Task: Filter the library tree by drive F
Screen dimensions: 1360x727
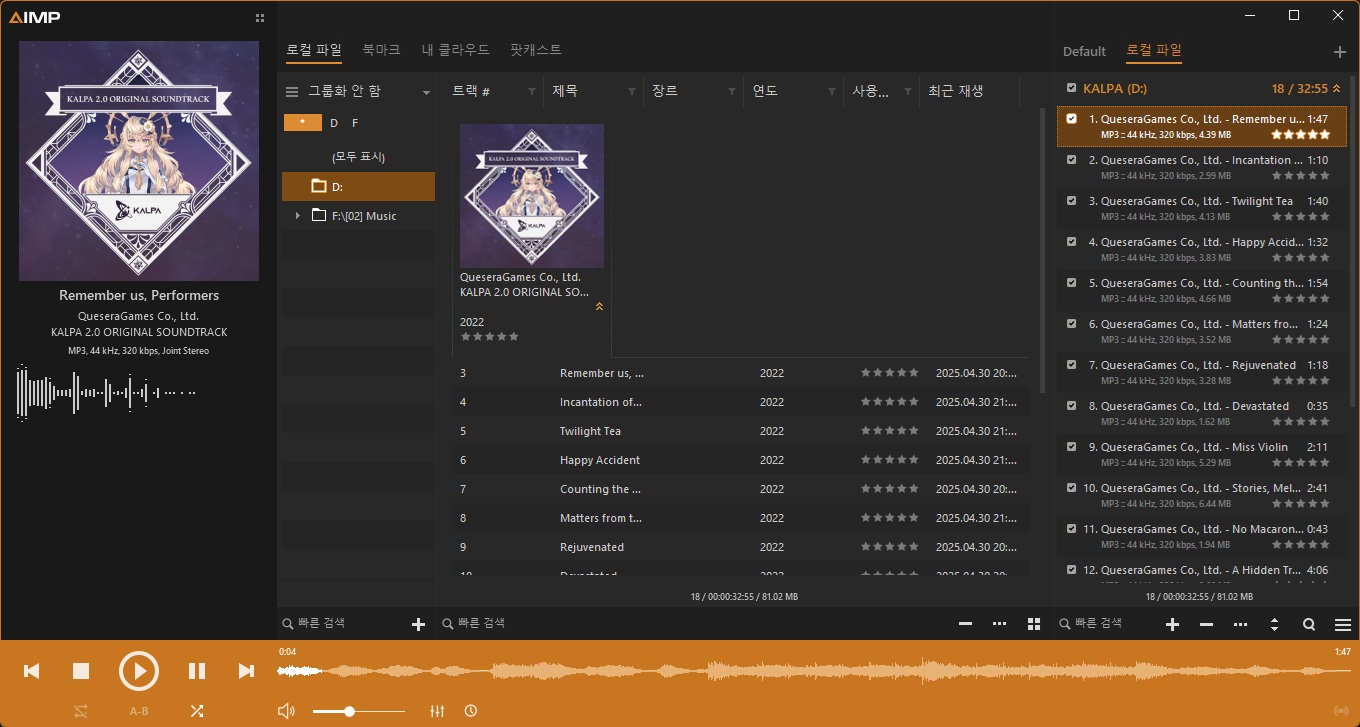Action: pos(355,123)
